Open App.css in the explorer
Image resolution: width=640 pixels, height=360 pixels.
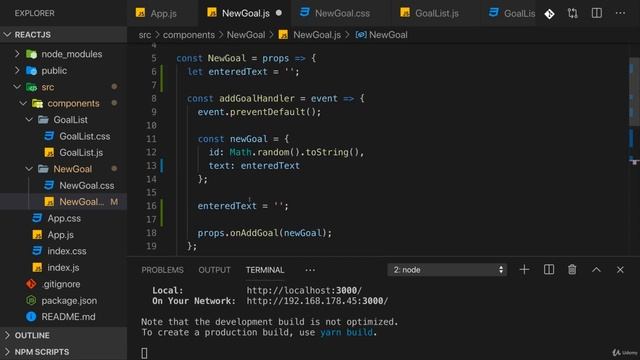tap(63, 218)
